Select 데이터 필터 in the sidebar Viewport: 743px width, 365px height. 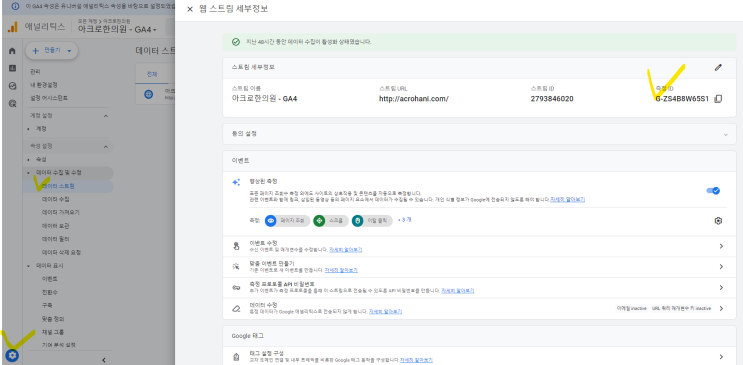(55, 239)
